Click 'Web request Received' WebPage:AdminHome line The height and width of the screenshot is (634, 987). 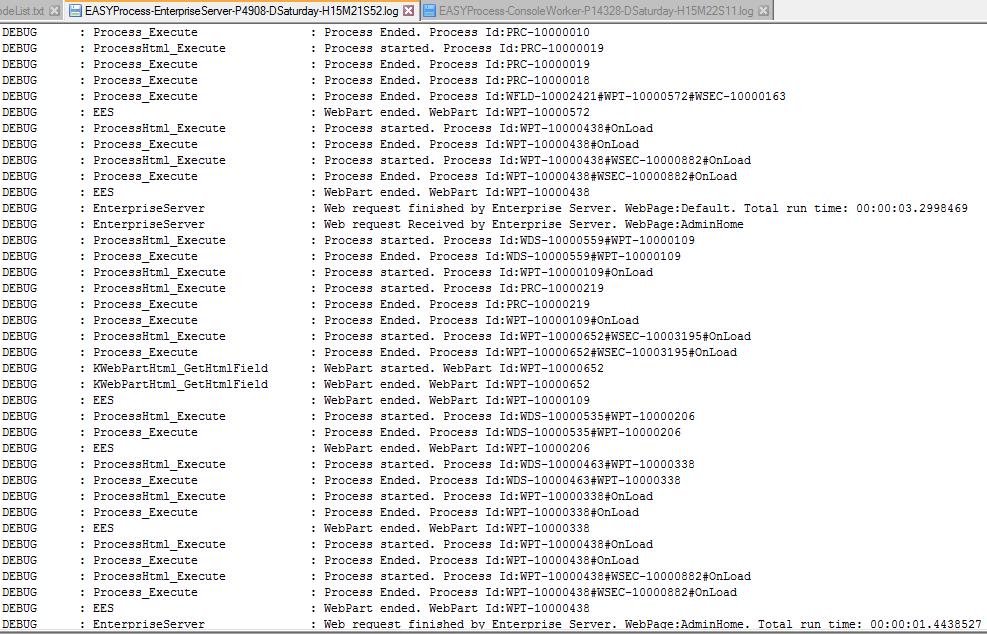tap(534, 224)
